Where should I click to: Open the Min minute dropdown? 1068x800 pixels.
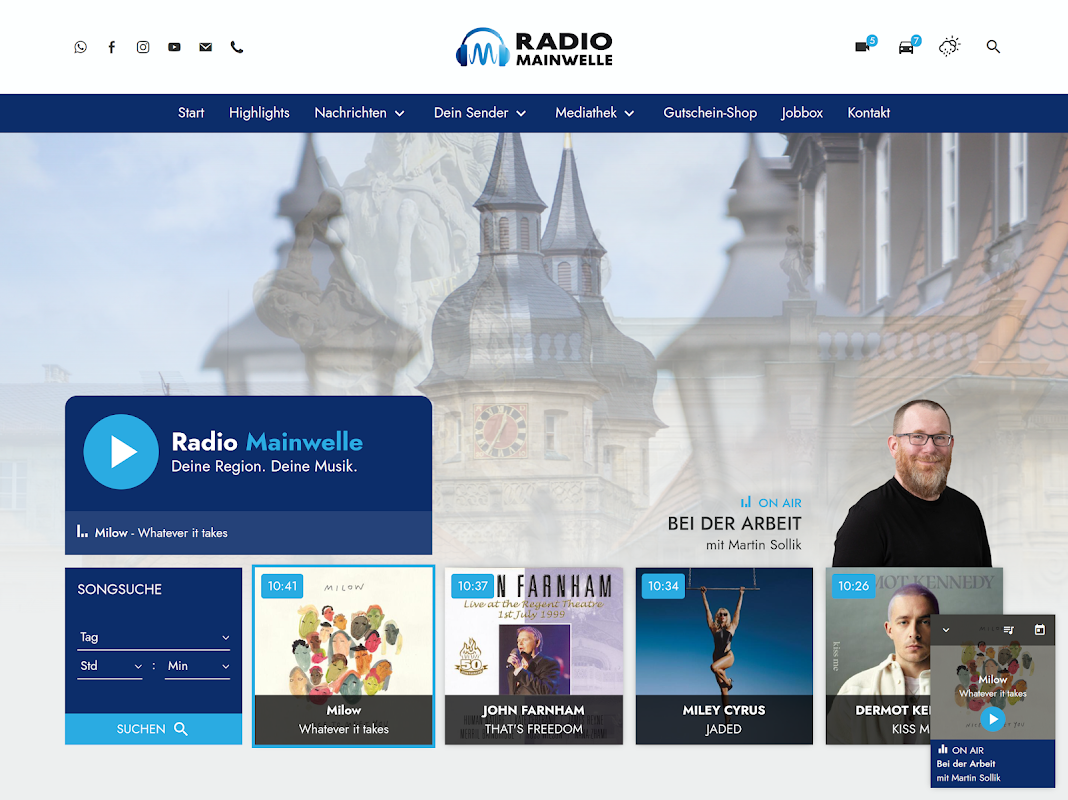197,666
